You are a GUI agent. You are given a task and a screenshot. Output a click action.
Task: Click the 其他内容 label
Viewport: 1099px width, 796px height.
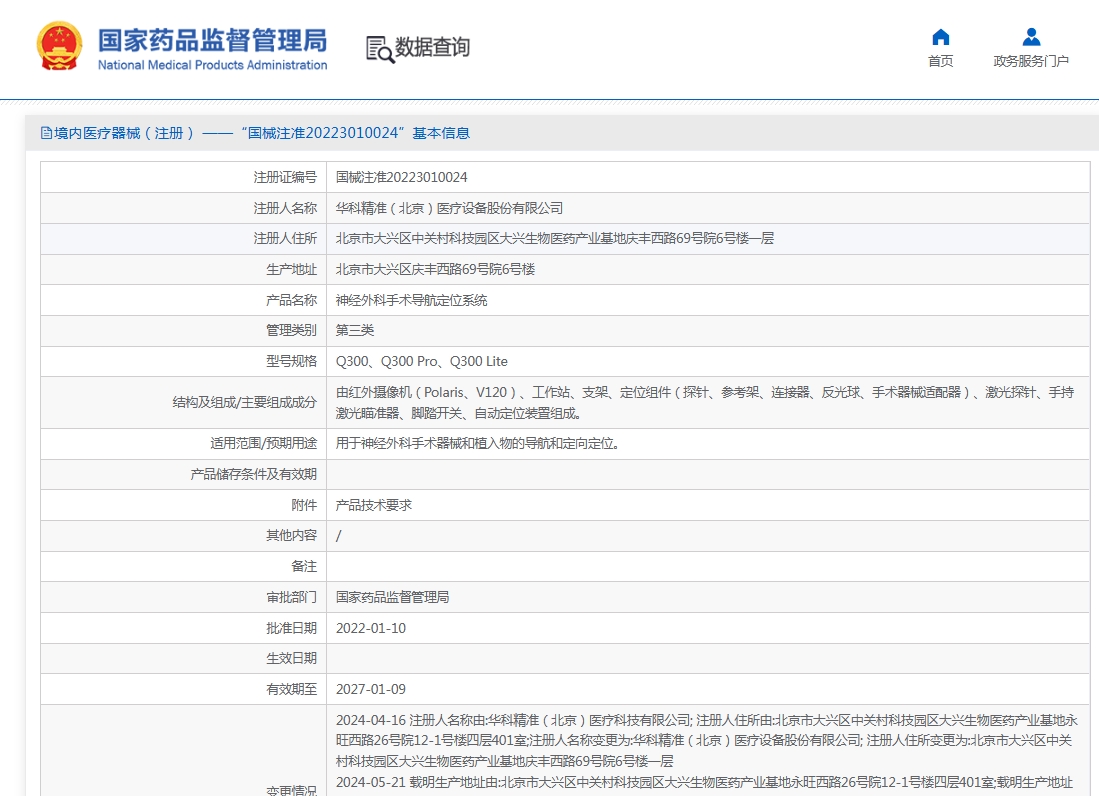(x=292, y=535)
